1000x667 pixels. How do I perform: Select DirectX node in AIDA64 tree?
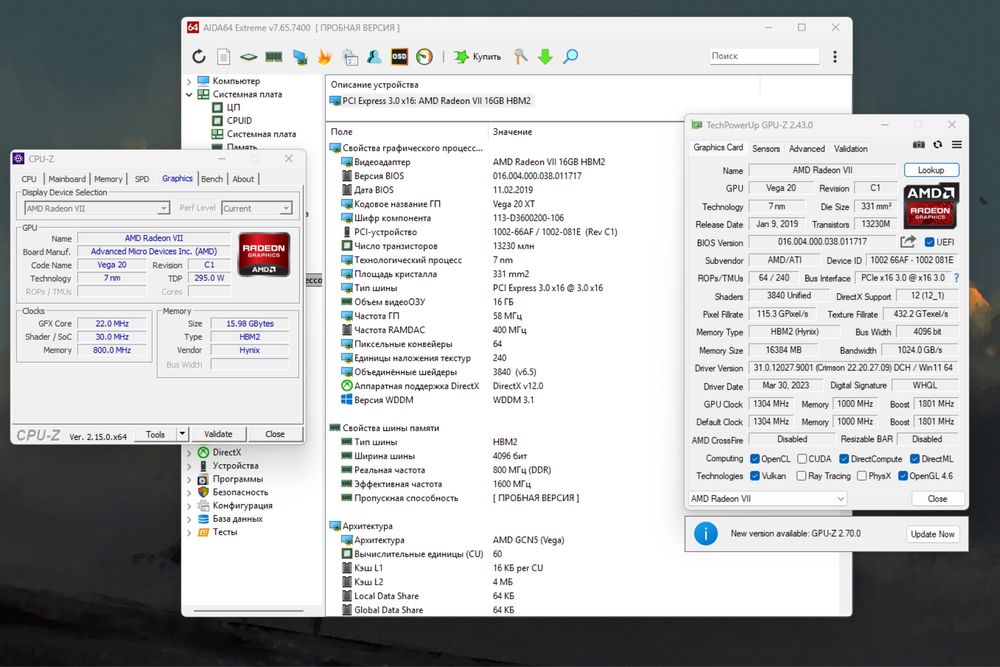click(x=226, y=452)
